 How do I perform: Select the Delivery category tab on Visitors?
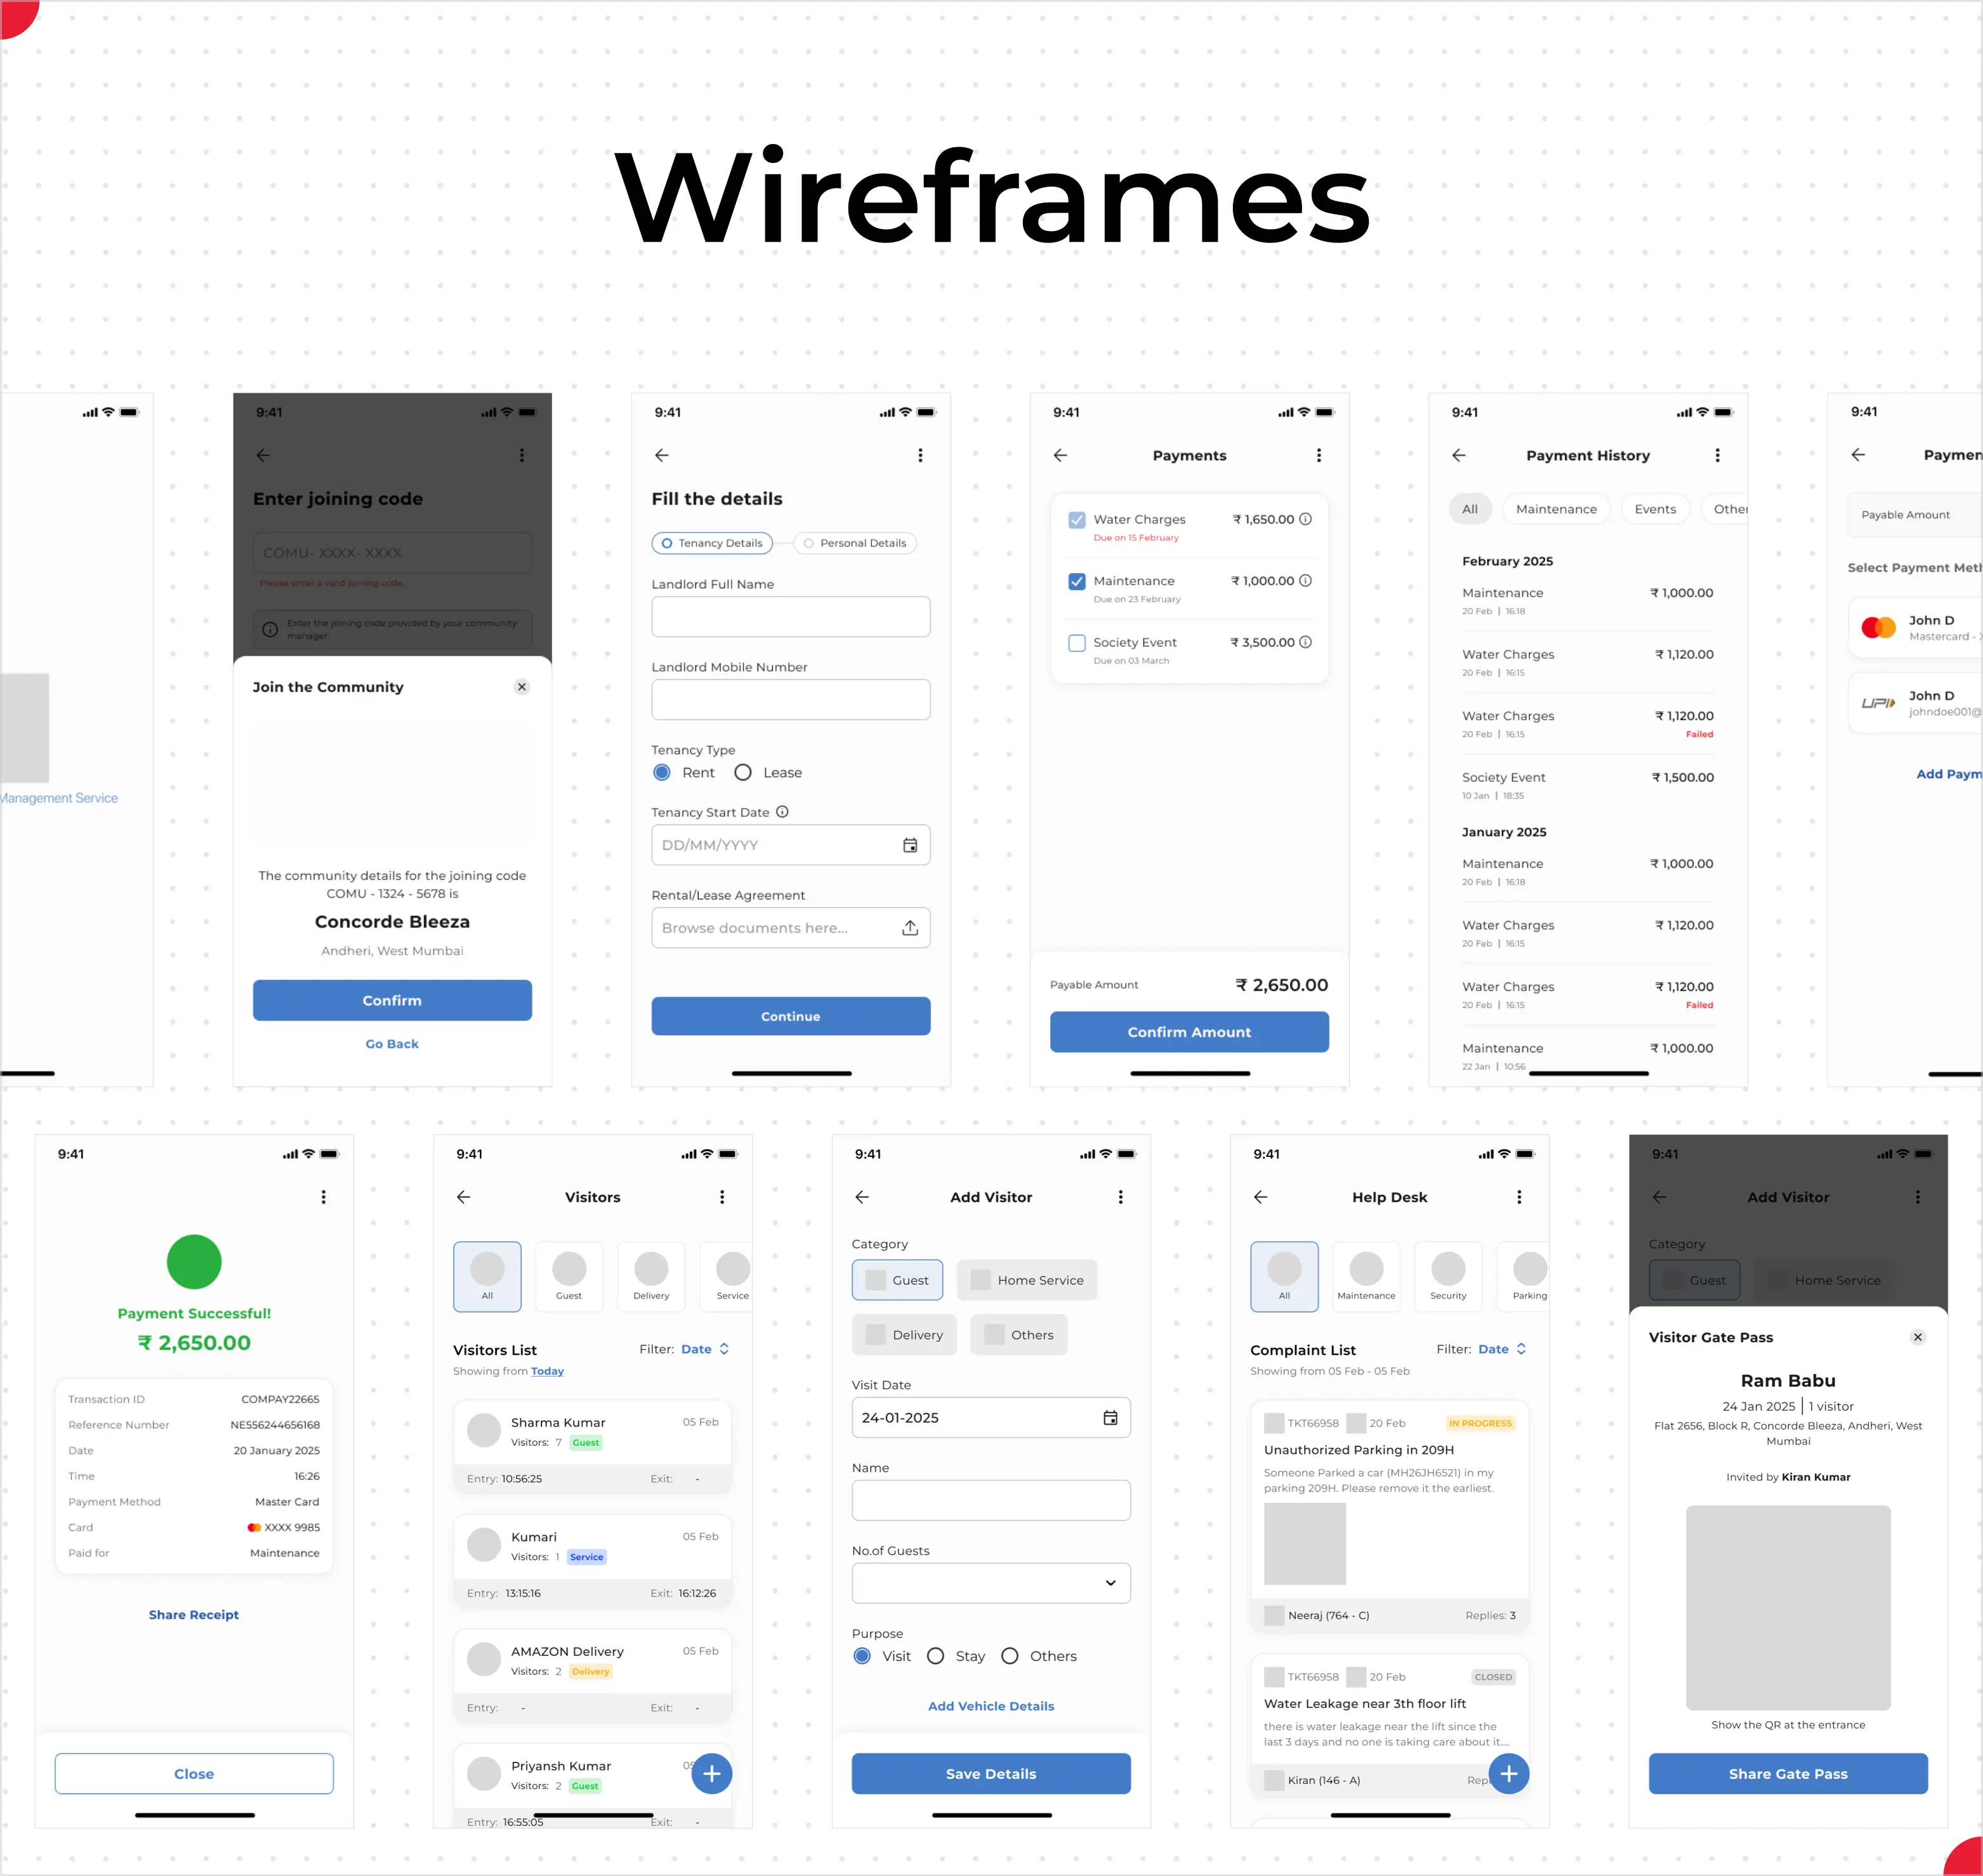(x=651, y=1276)
